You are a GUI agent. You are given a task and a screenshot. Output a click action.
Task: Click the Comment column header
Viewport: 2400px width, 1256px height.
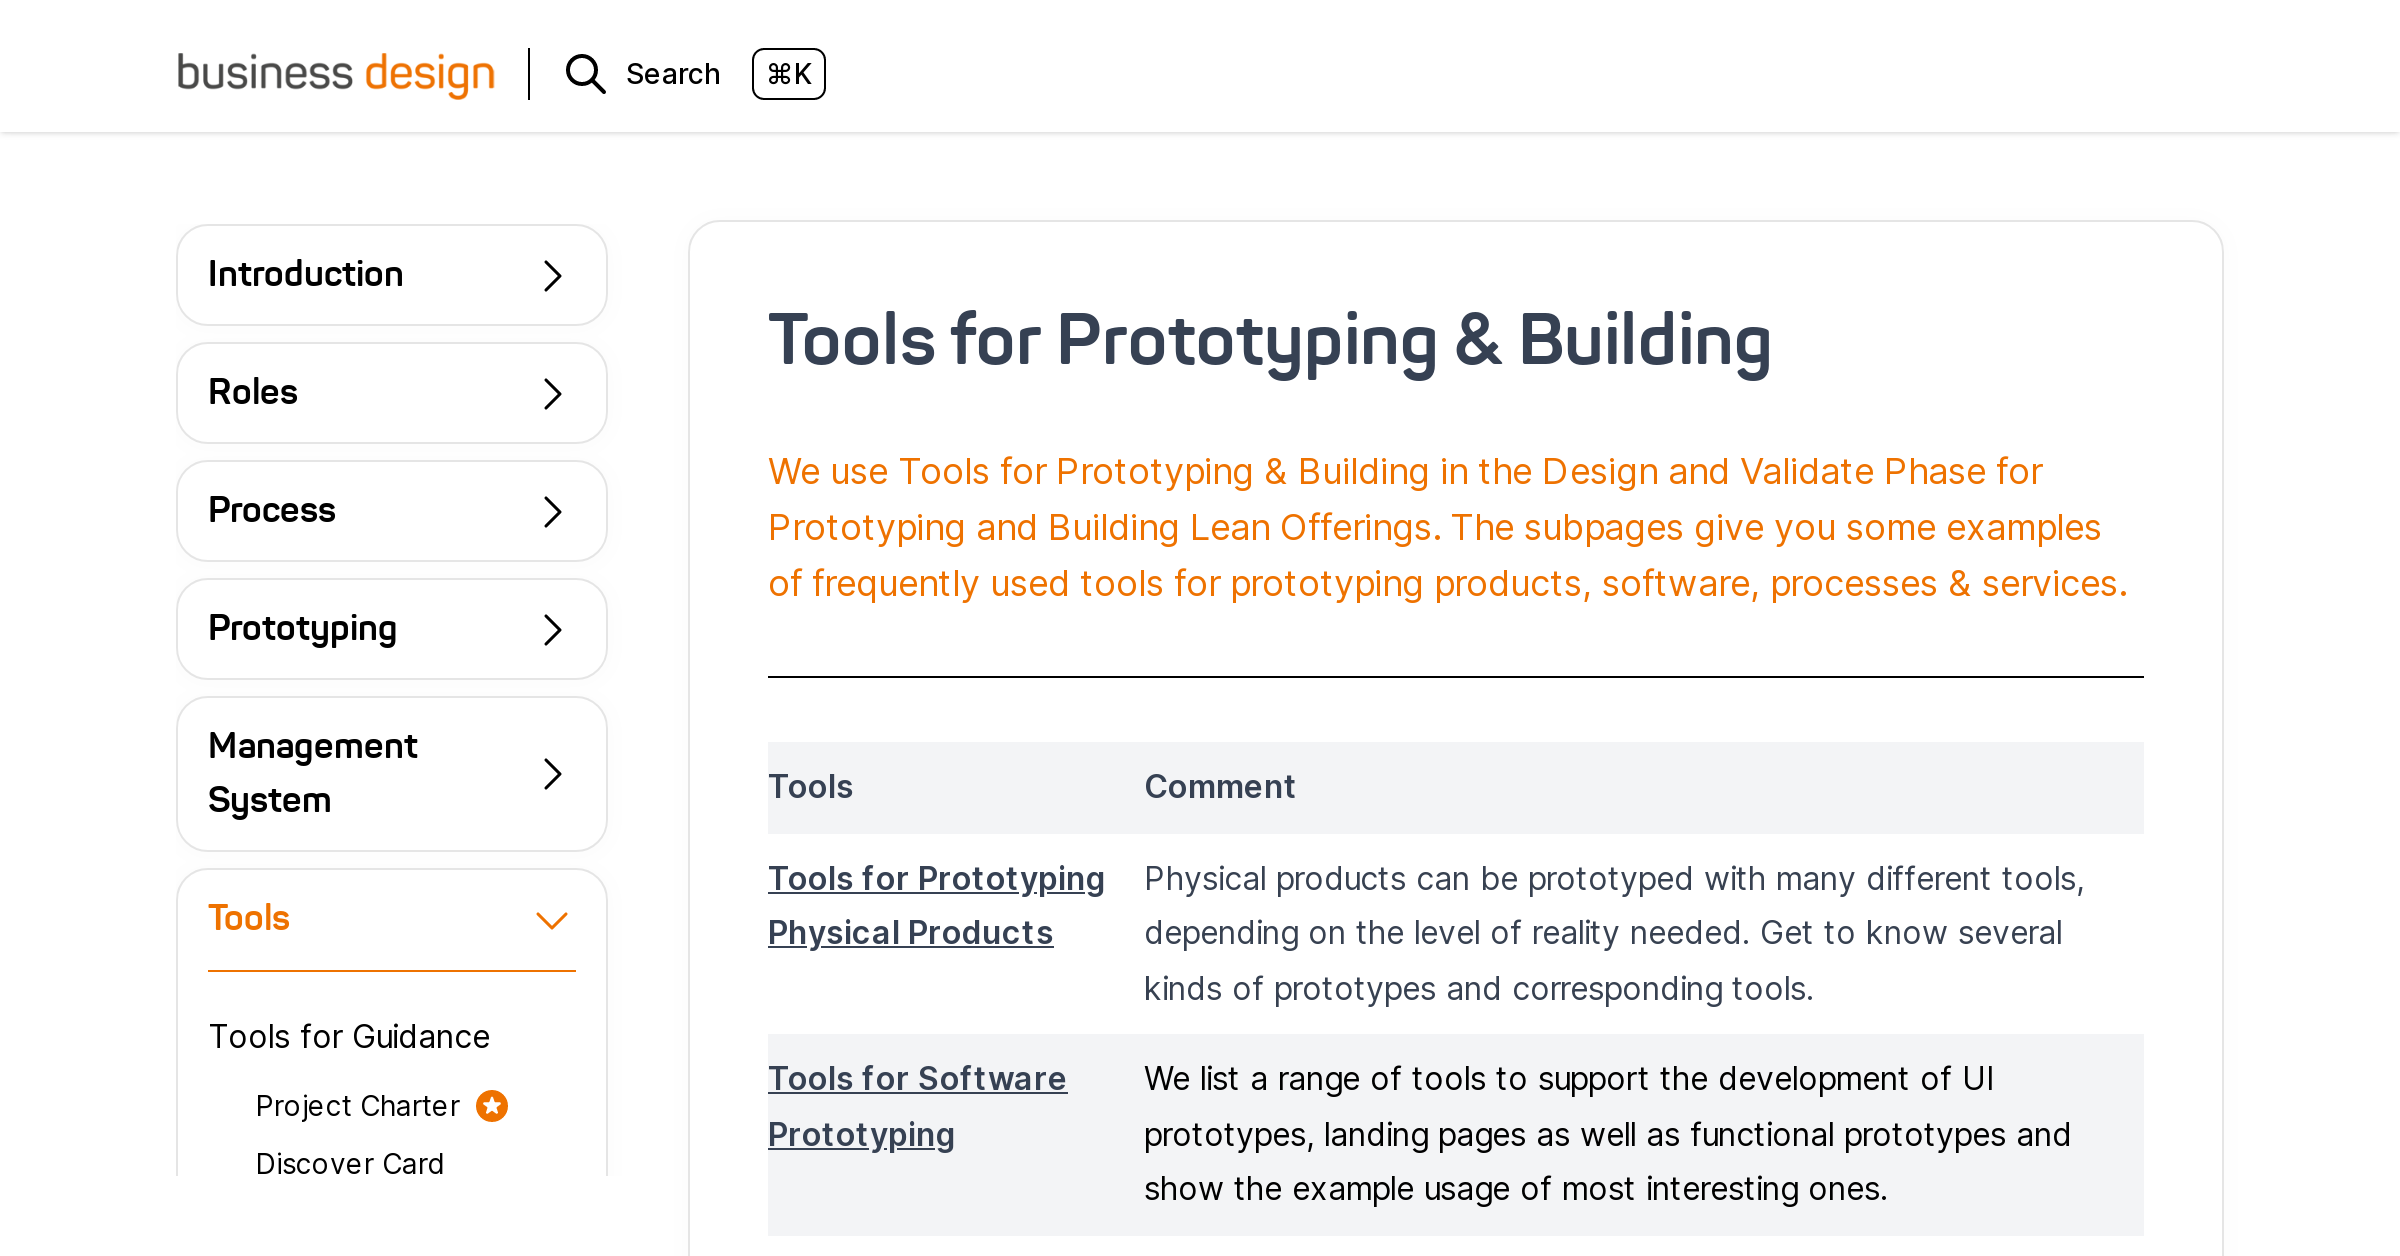click(x=1219, y=787)
